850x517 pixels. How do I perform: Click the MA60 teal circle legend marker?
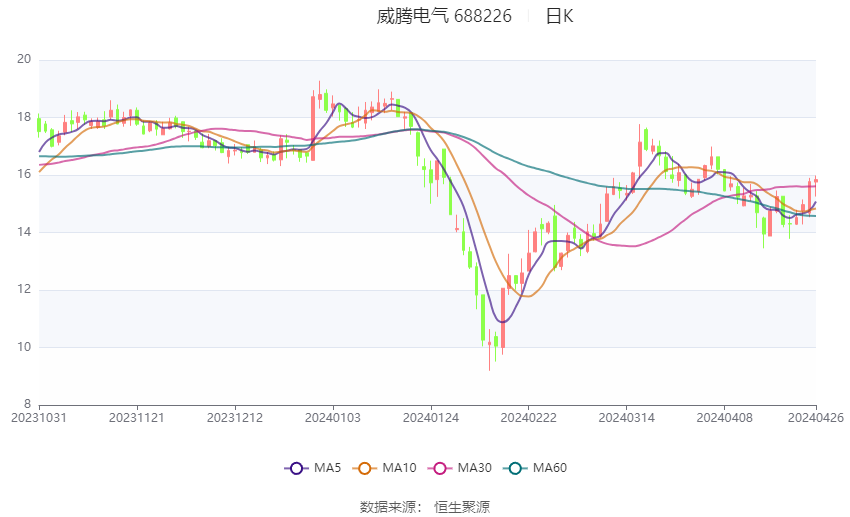pos(513,468)
